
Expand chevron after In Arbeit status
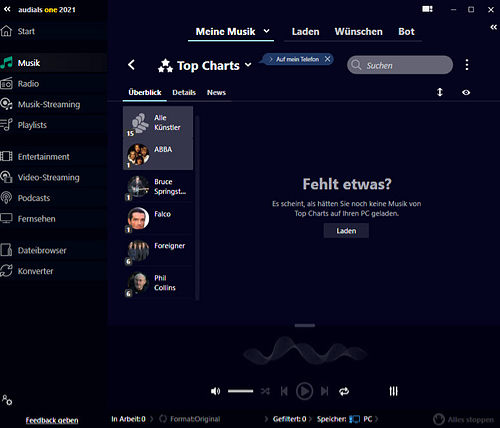coord(152,419)
